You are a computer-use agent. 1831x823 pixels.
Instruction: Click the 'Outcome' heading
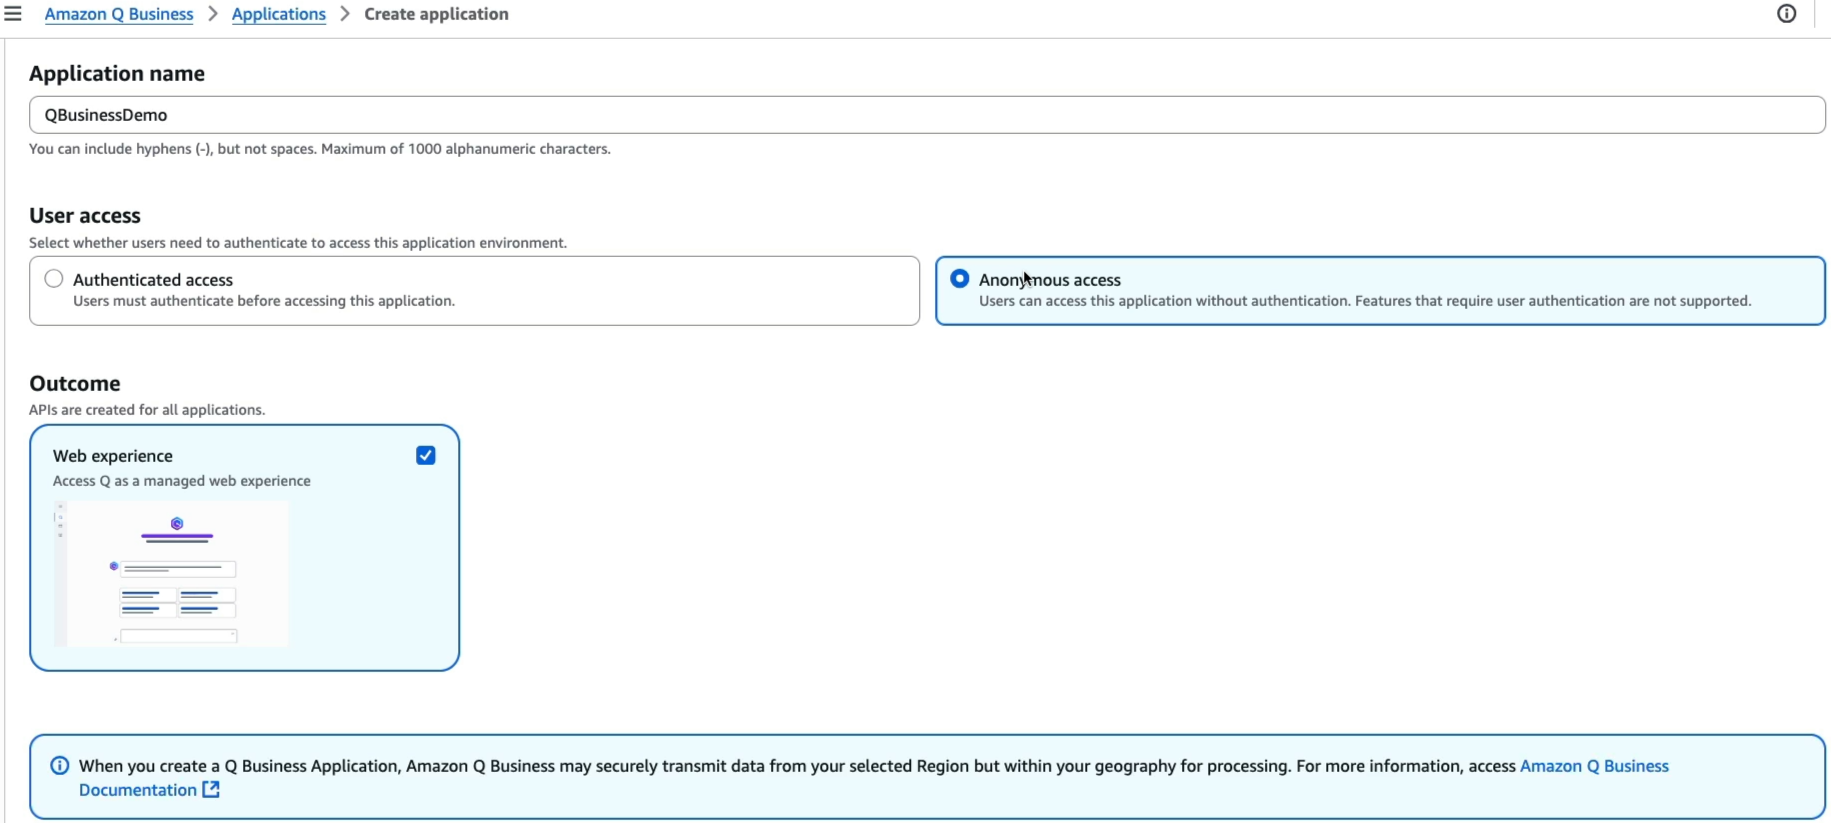coord(75,383)
